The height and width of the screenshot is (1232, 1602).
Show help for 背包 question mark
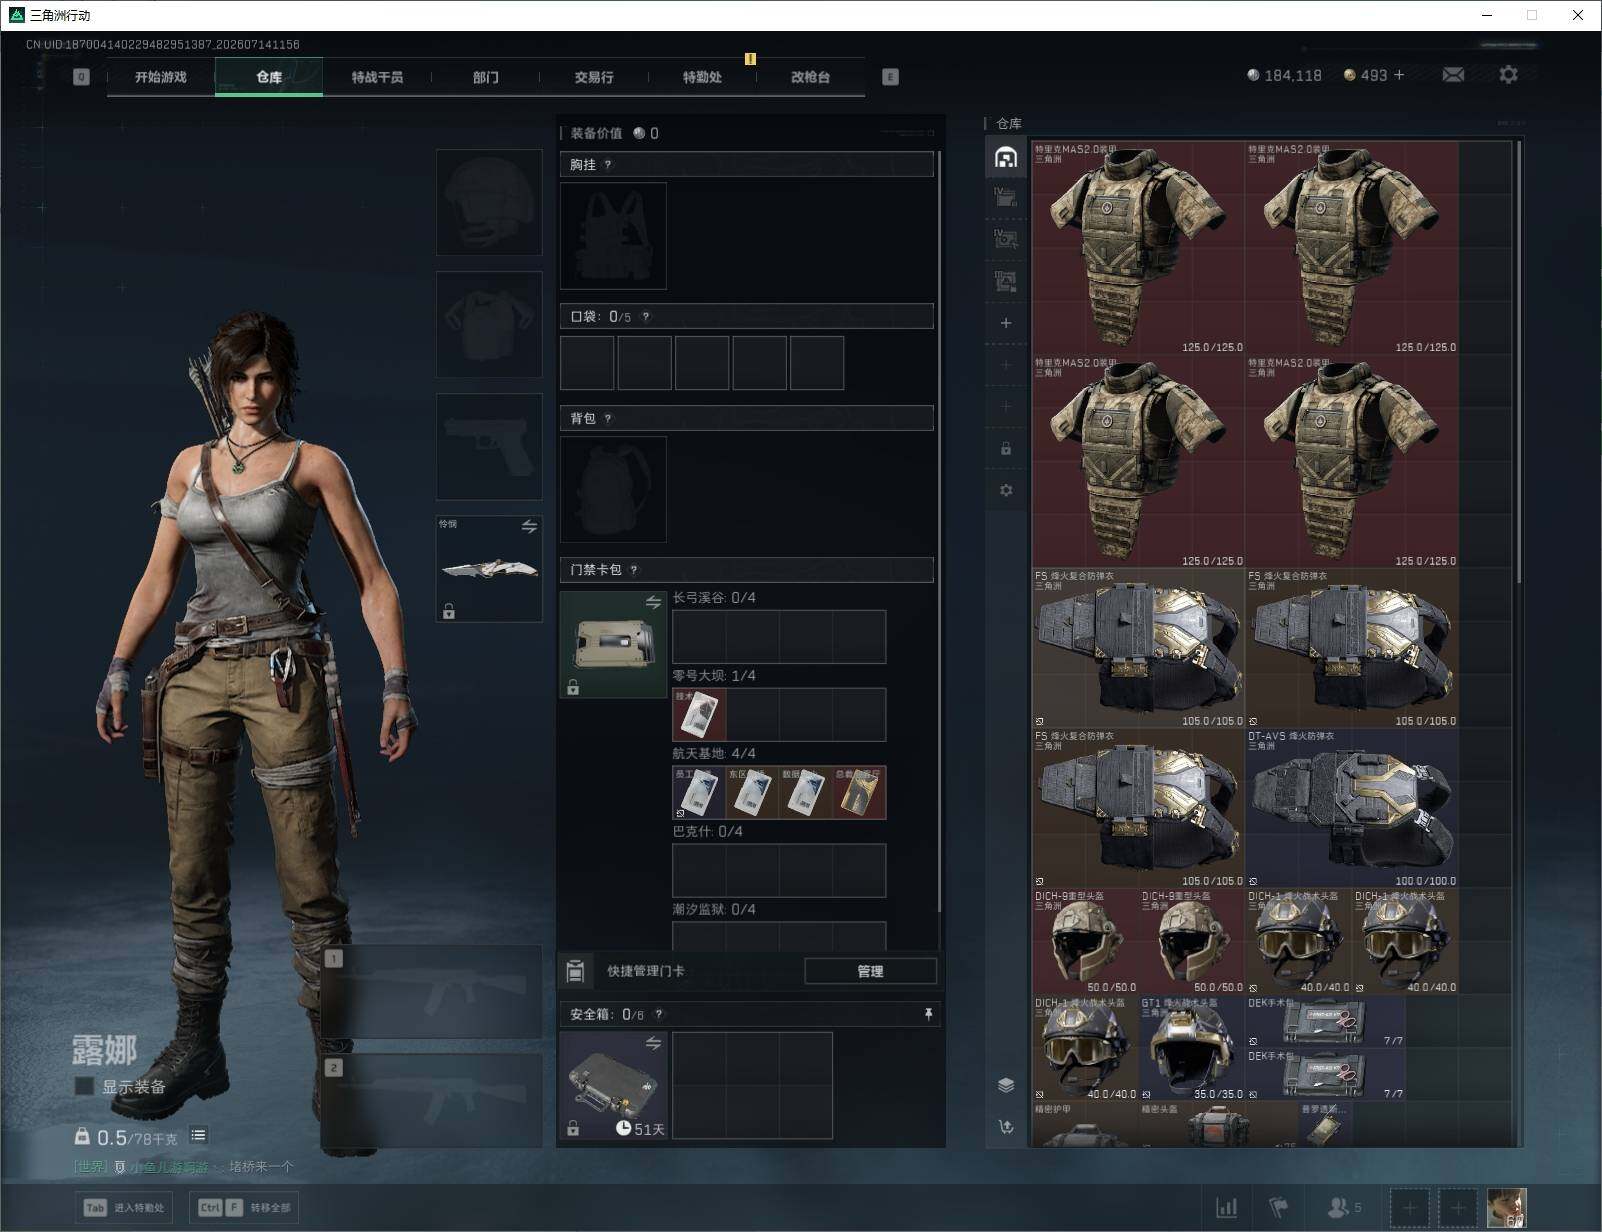(x=607, y=418)
